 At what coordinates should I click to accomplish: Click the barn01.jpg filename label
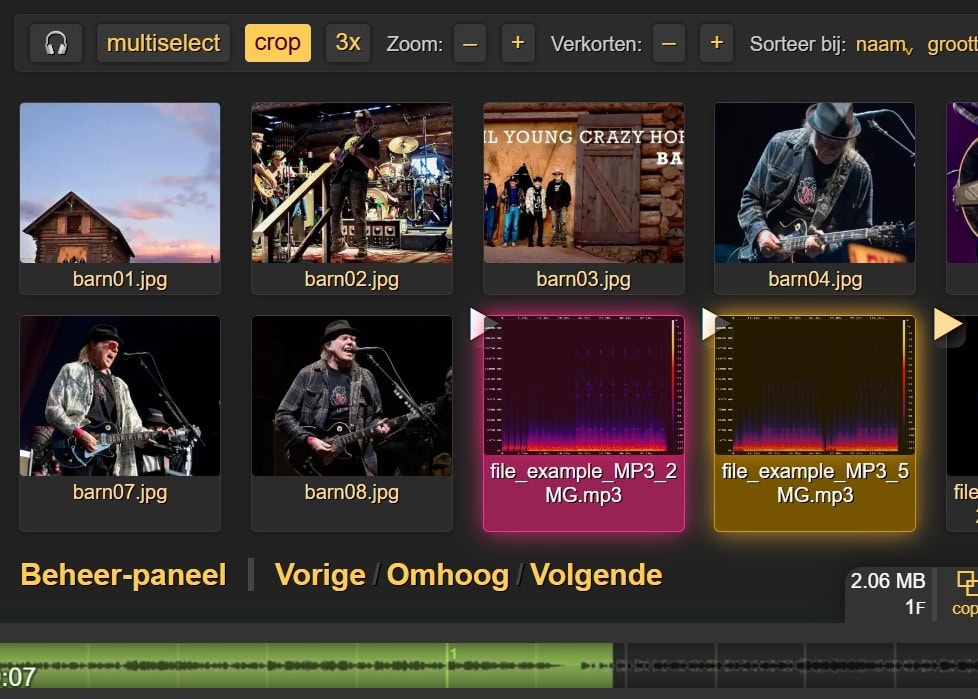pos(120,279)
